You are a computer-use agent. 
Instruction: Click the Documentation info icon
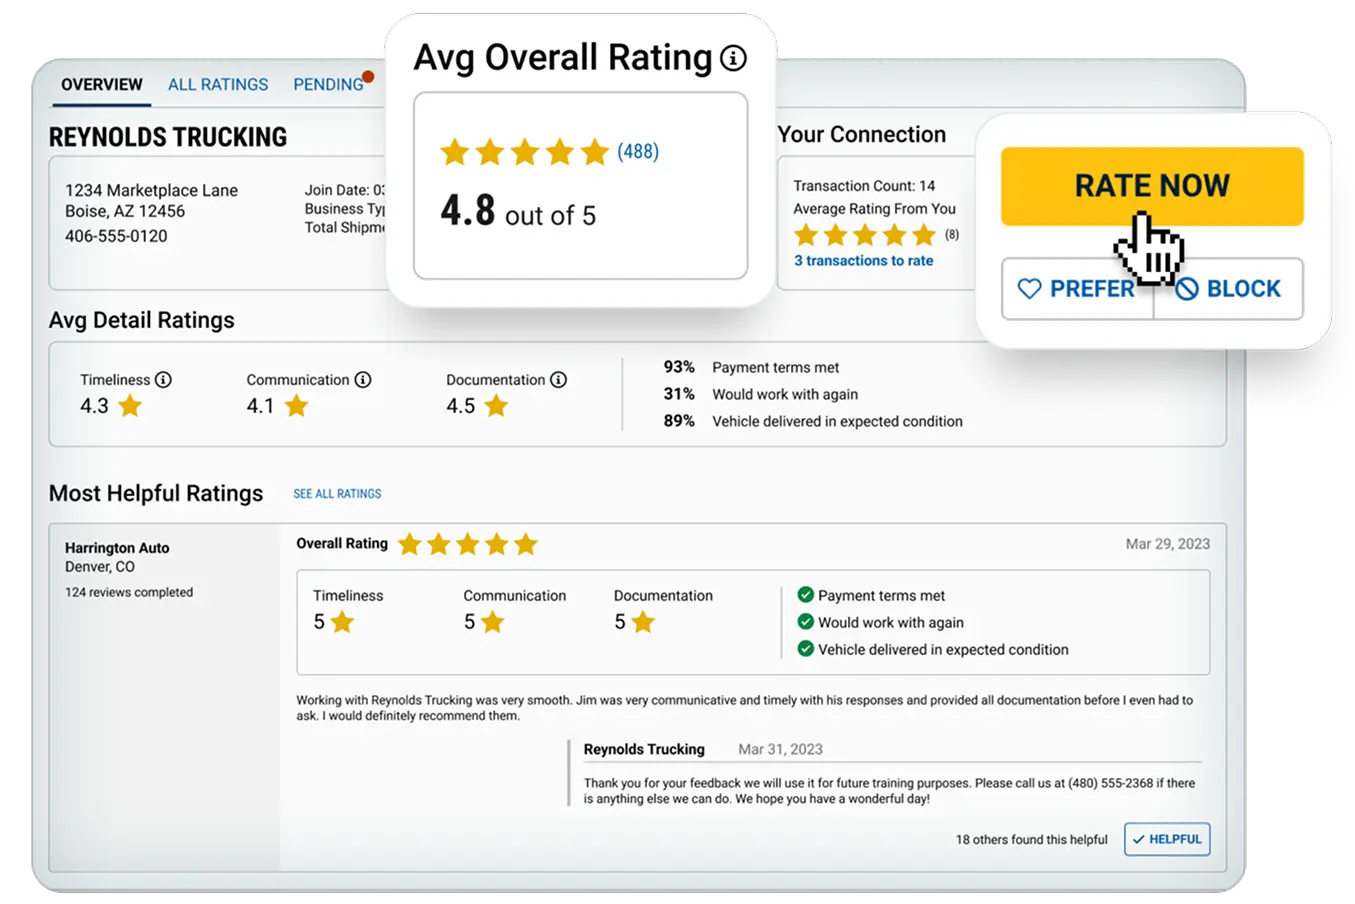(x=558, y=380)
